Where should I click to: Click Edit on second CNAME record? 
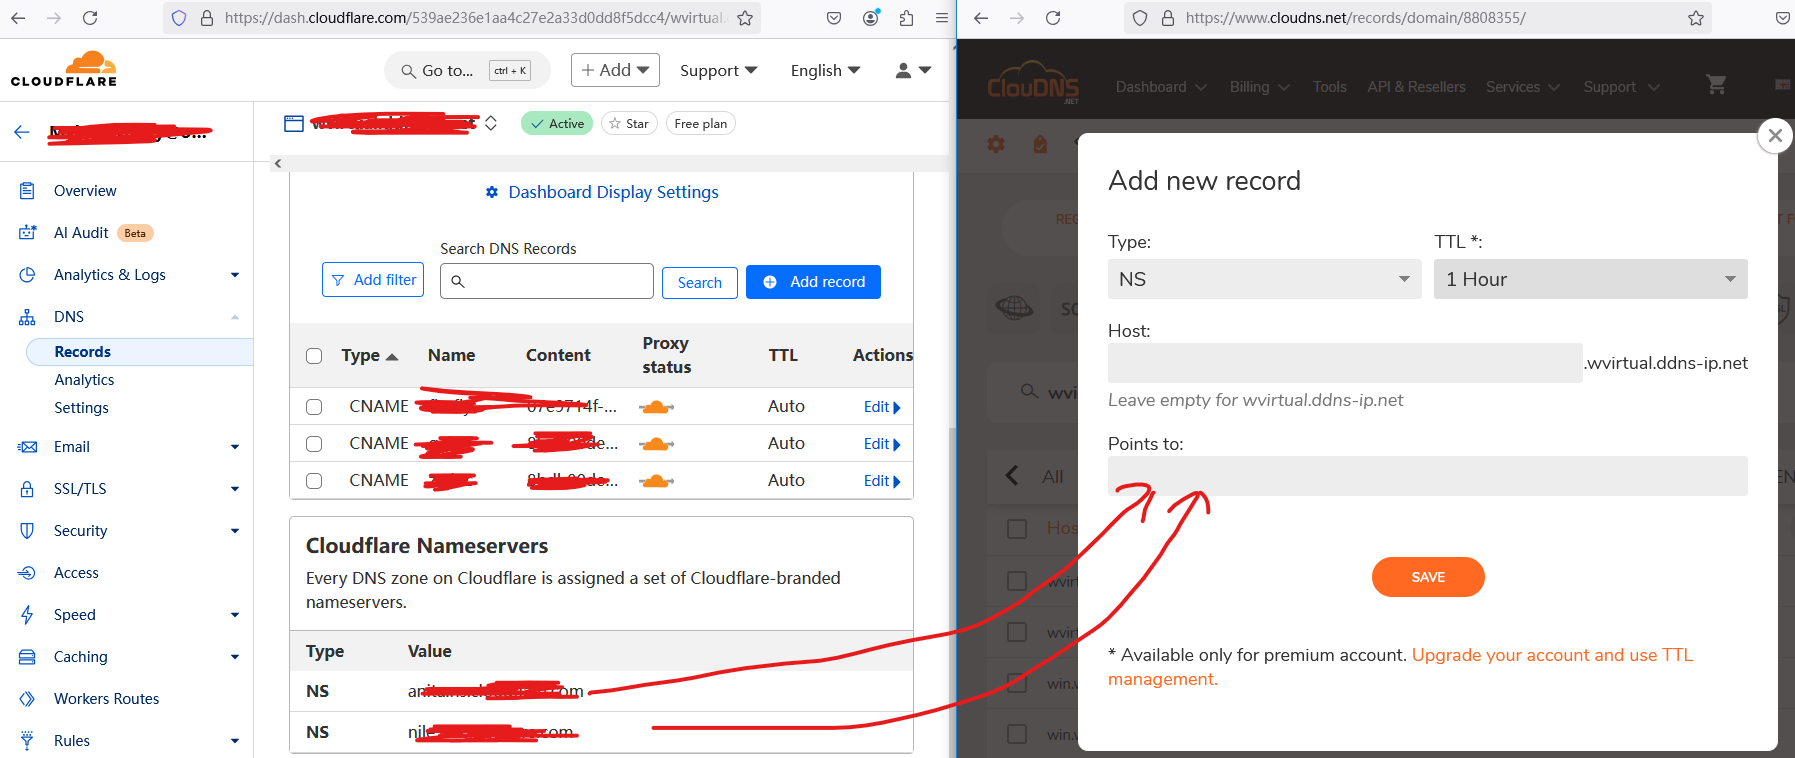pyautogui.click(x=882, y=444)
